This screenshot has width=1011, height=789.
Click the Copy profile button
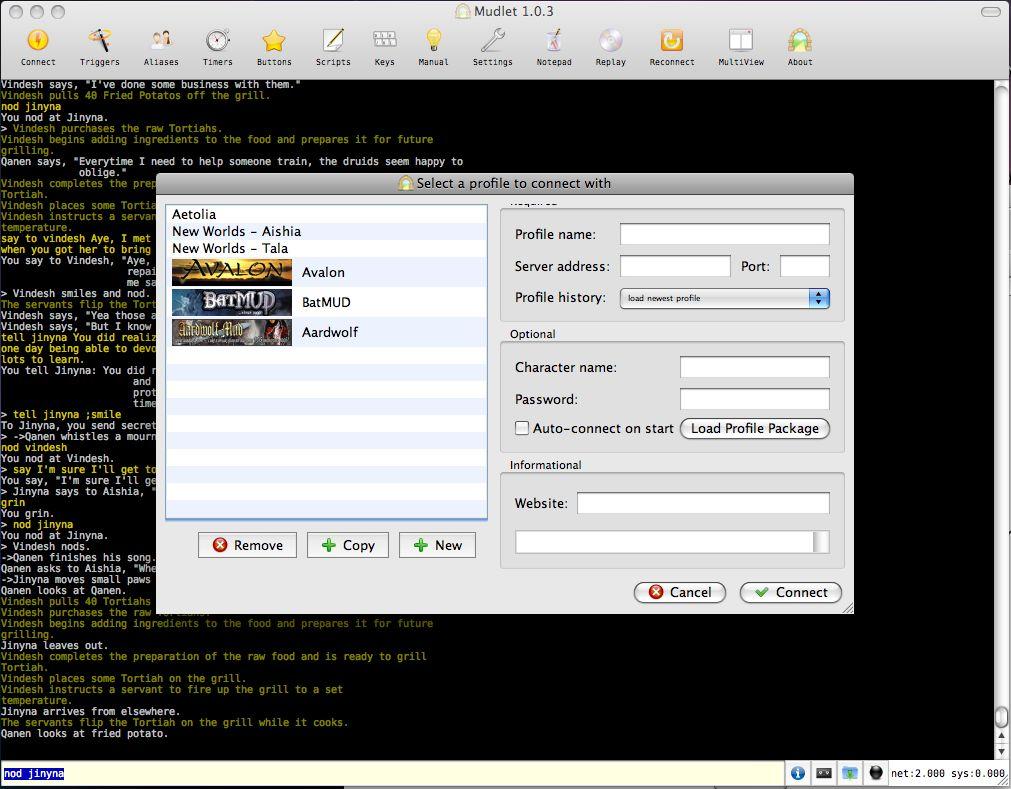click(x=348, y=545)
